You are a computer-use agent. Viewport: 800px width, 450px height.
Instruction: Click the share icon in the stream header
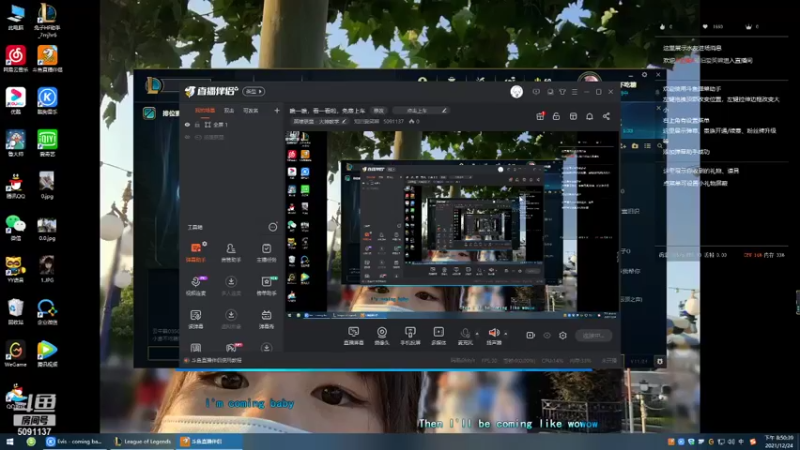pyautogui.click(x=606, y=116)
